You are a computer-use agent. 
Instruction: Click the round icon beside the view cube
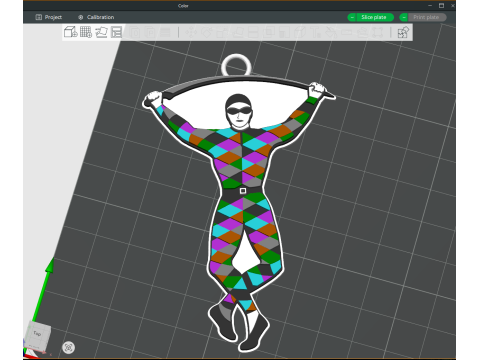[69, 348]
